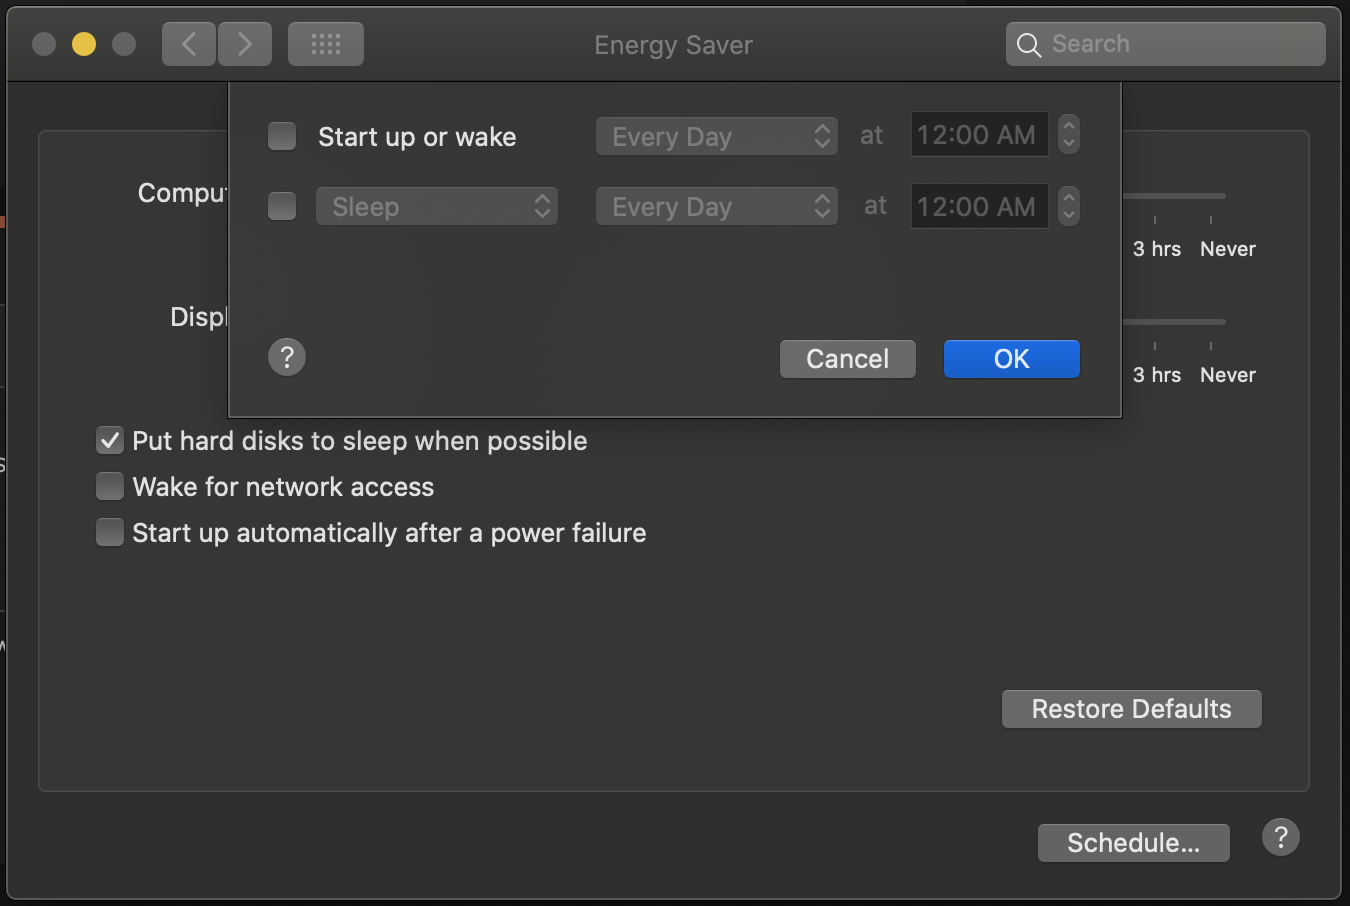Click the back navigation arrow
This screenshot has width=1350, height=906.
189,45
